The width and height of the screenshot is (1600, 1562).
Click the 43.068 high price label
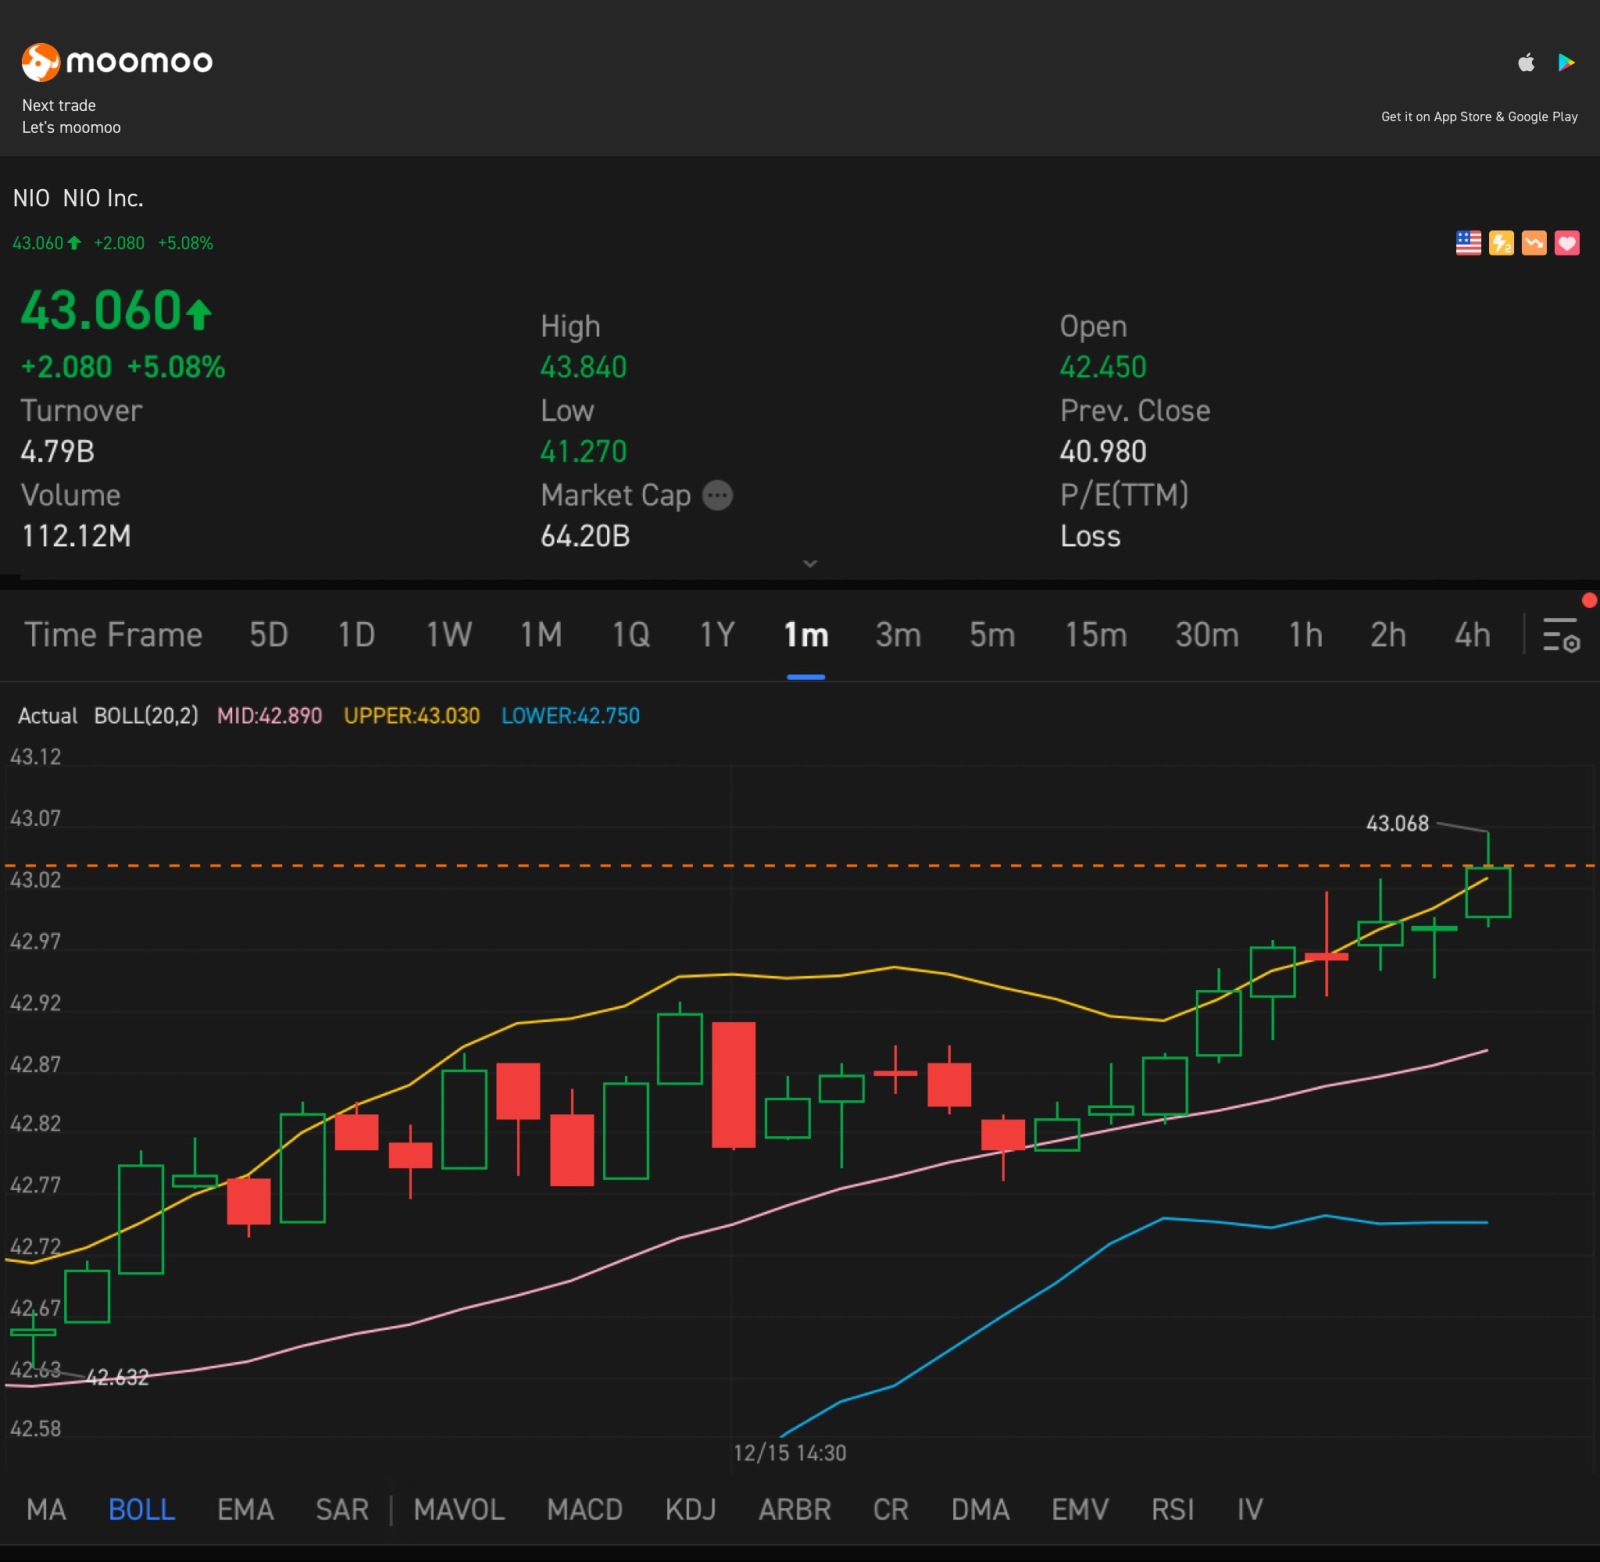click(1397, 824)
